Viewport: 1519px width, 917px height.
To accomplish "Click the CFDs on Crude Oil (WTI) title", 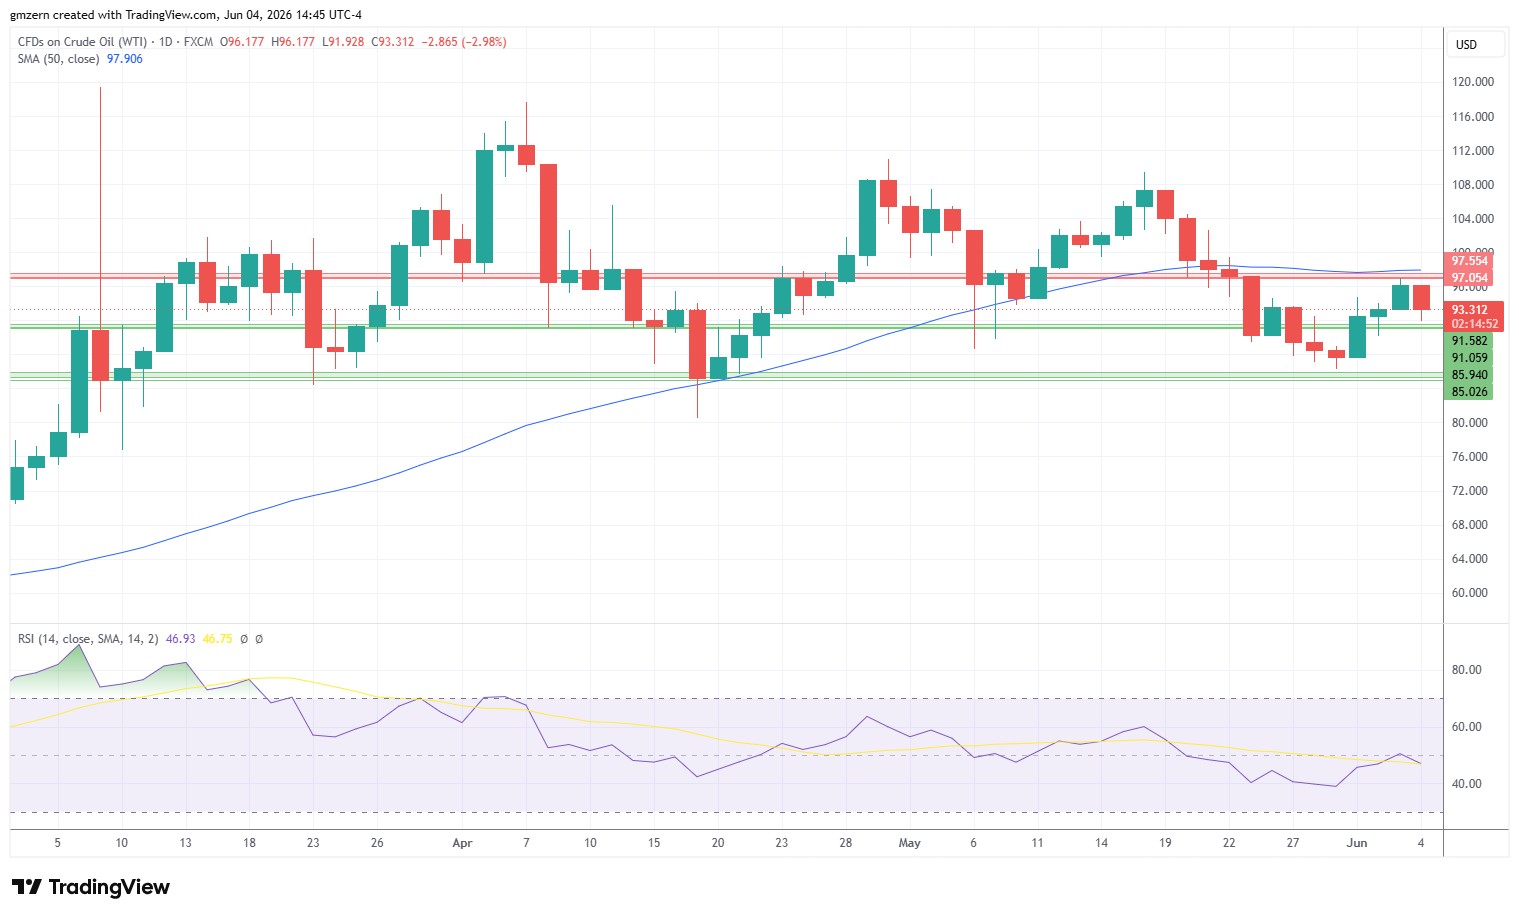I will pos(82,42).
